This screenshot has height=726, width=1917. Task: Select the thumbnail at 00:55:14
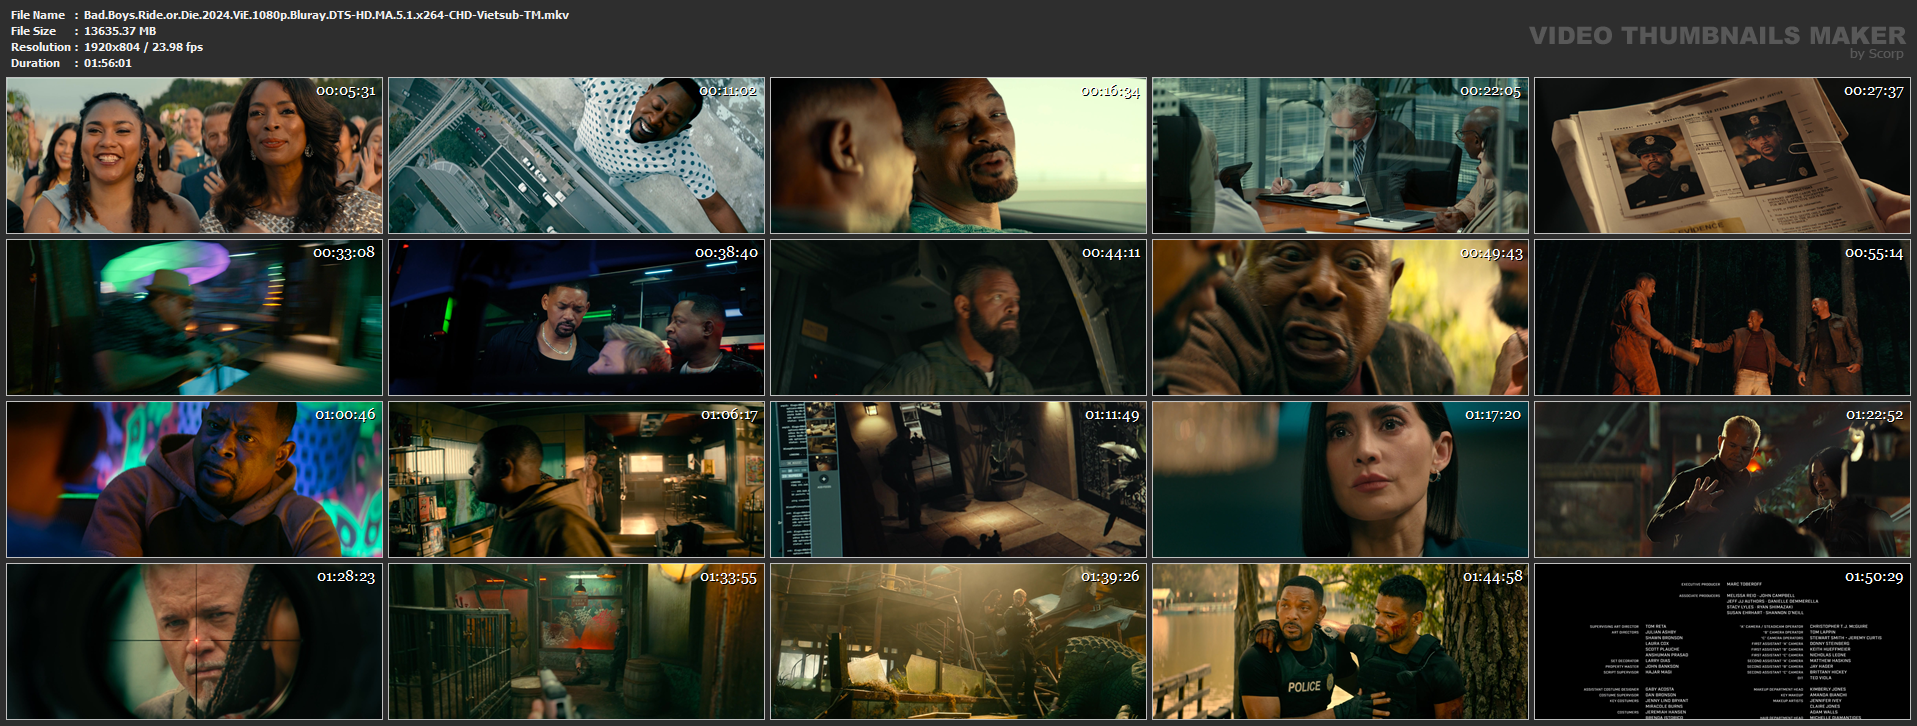coord(1722,317)
